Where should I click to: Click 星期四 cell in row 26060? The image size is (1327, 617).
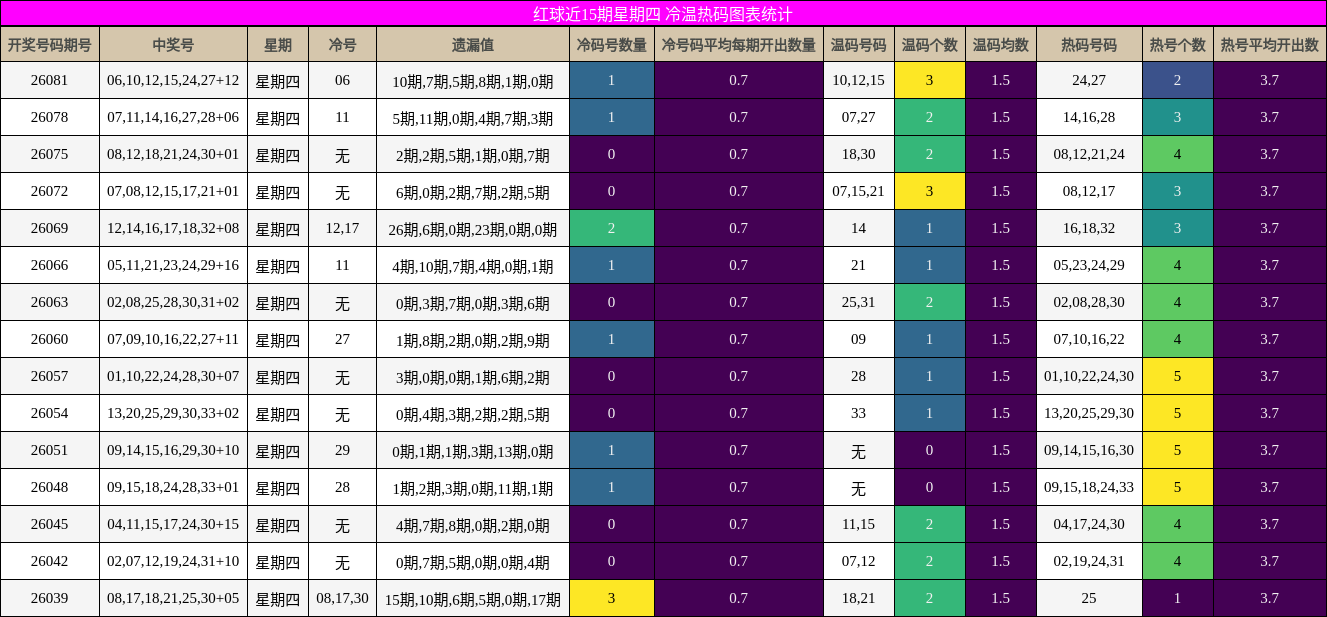(x=278, y=339)
